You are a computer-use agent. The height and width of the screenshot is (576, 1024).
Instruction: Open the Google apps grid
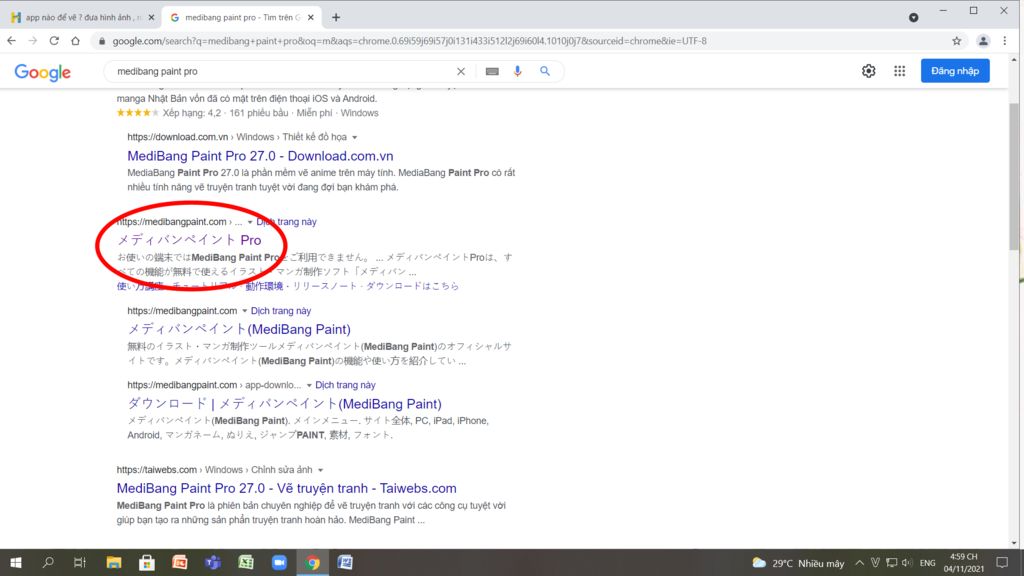(x=899, y=71)
